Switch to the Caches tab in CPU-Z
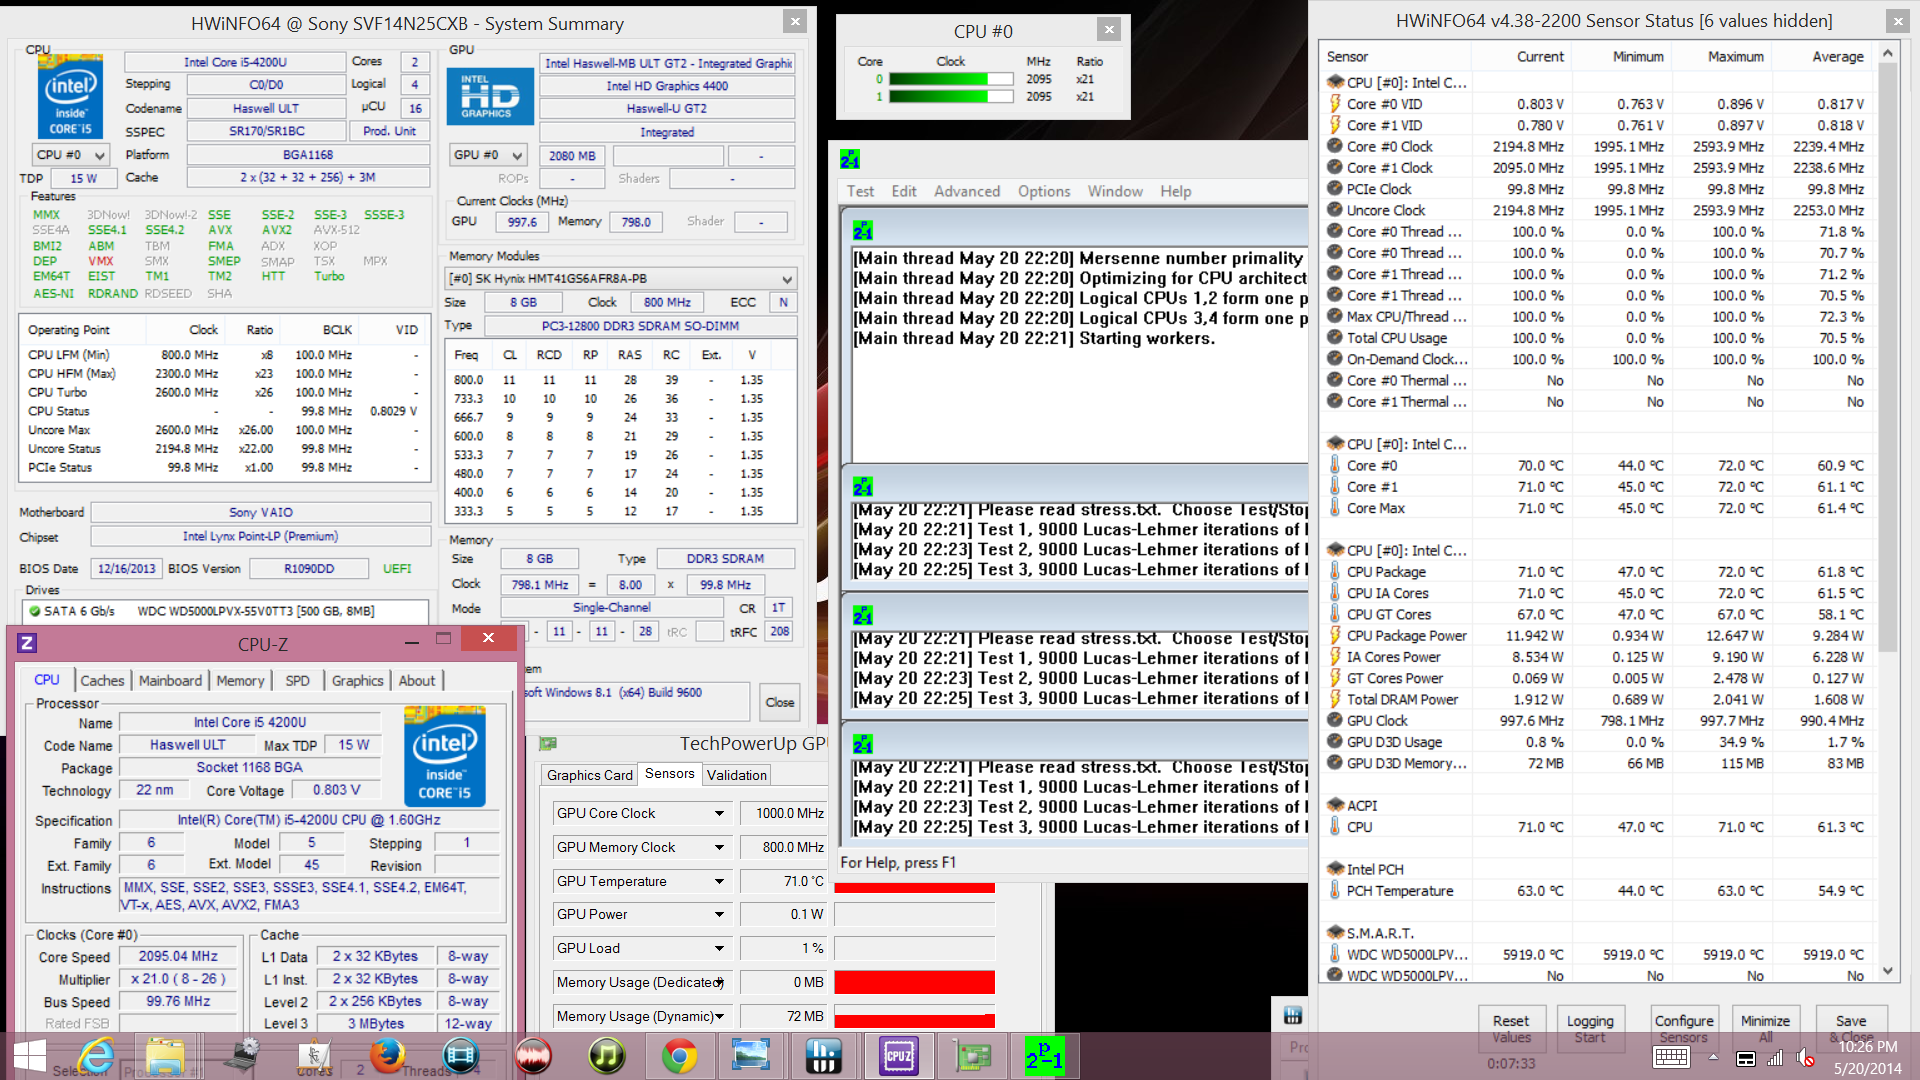The image size is (1920, 1080). click(x=102, y=681)
